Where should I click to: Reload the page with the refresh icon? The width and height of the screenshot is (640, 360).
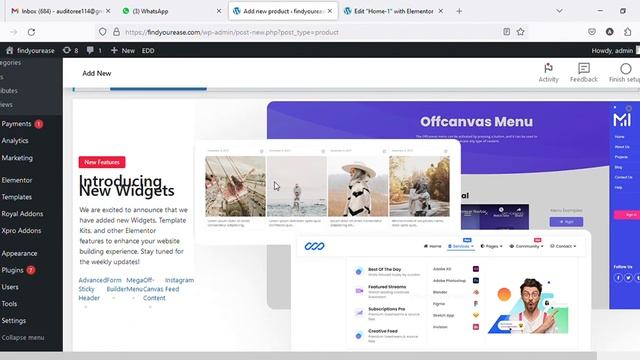[31, 32]
